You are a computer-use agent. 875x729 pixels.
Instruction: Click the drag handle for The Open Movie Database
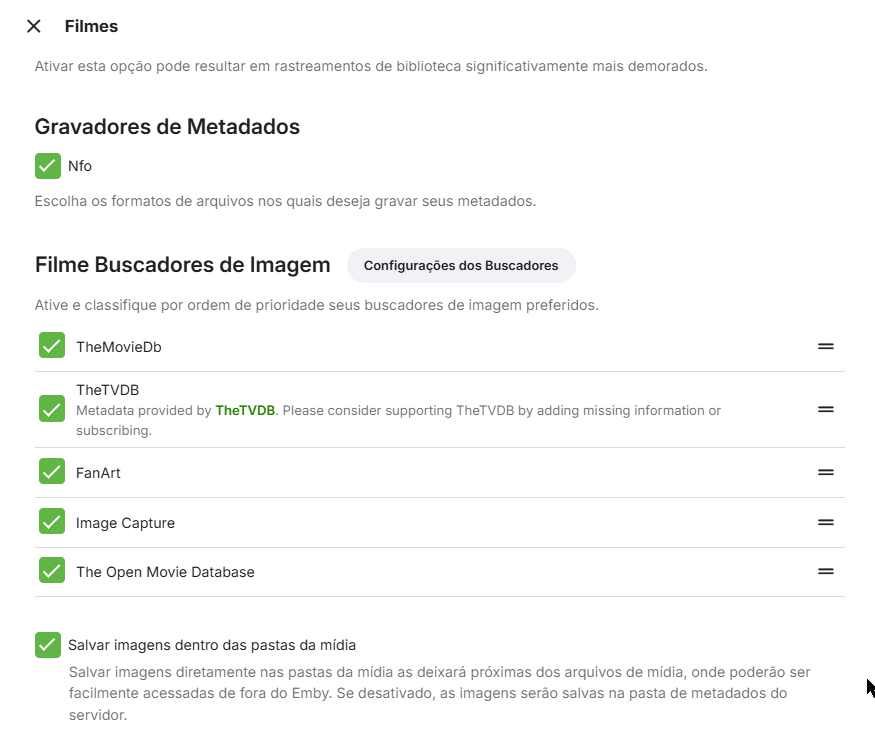point(825,572)
